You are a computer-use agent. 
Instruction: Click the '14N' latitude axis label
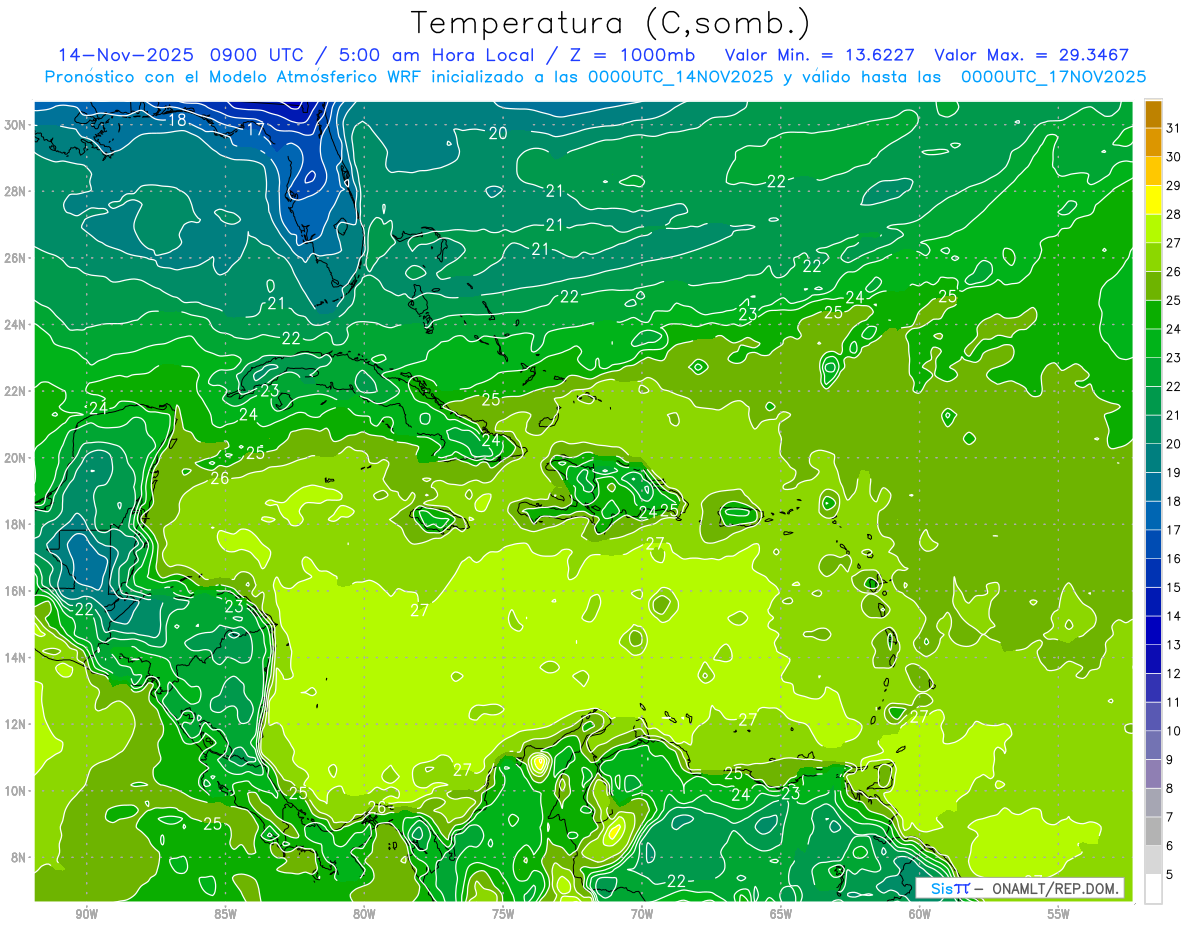(x=16, y=657)
